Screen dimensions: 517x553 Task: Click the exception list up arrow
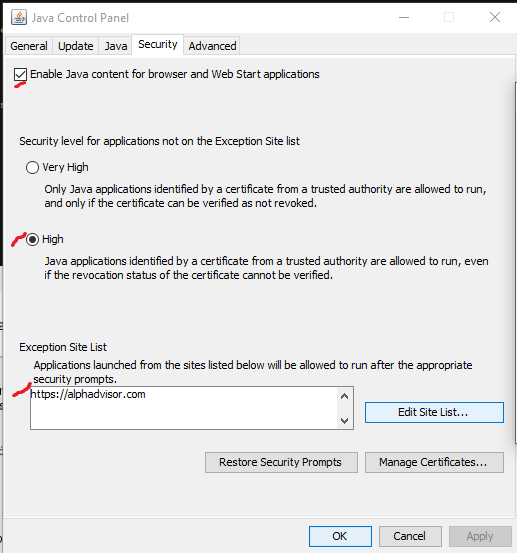click(x=345, y=396)
